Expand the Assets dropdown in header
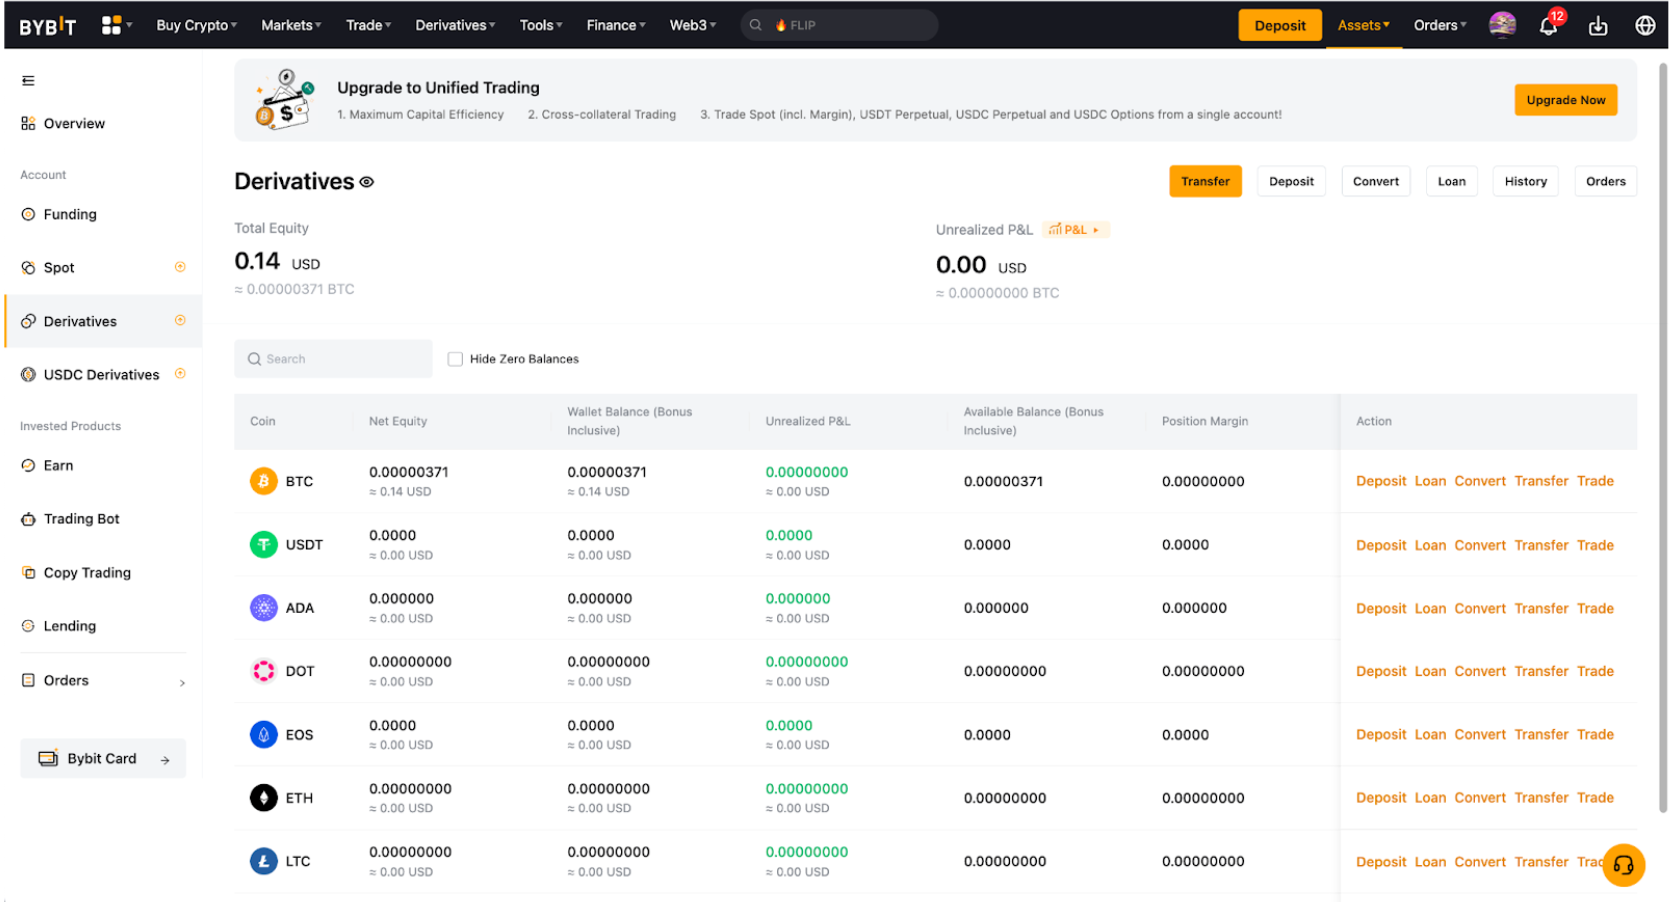 (x=1363, y=25)
